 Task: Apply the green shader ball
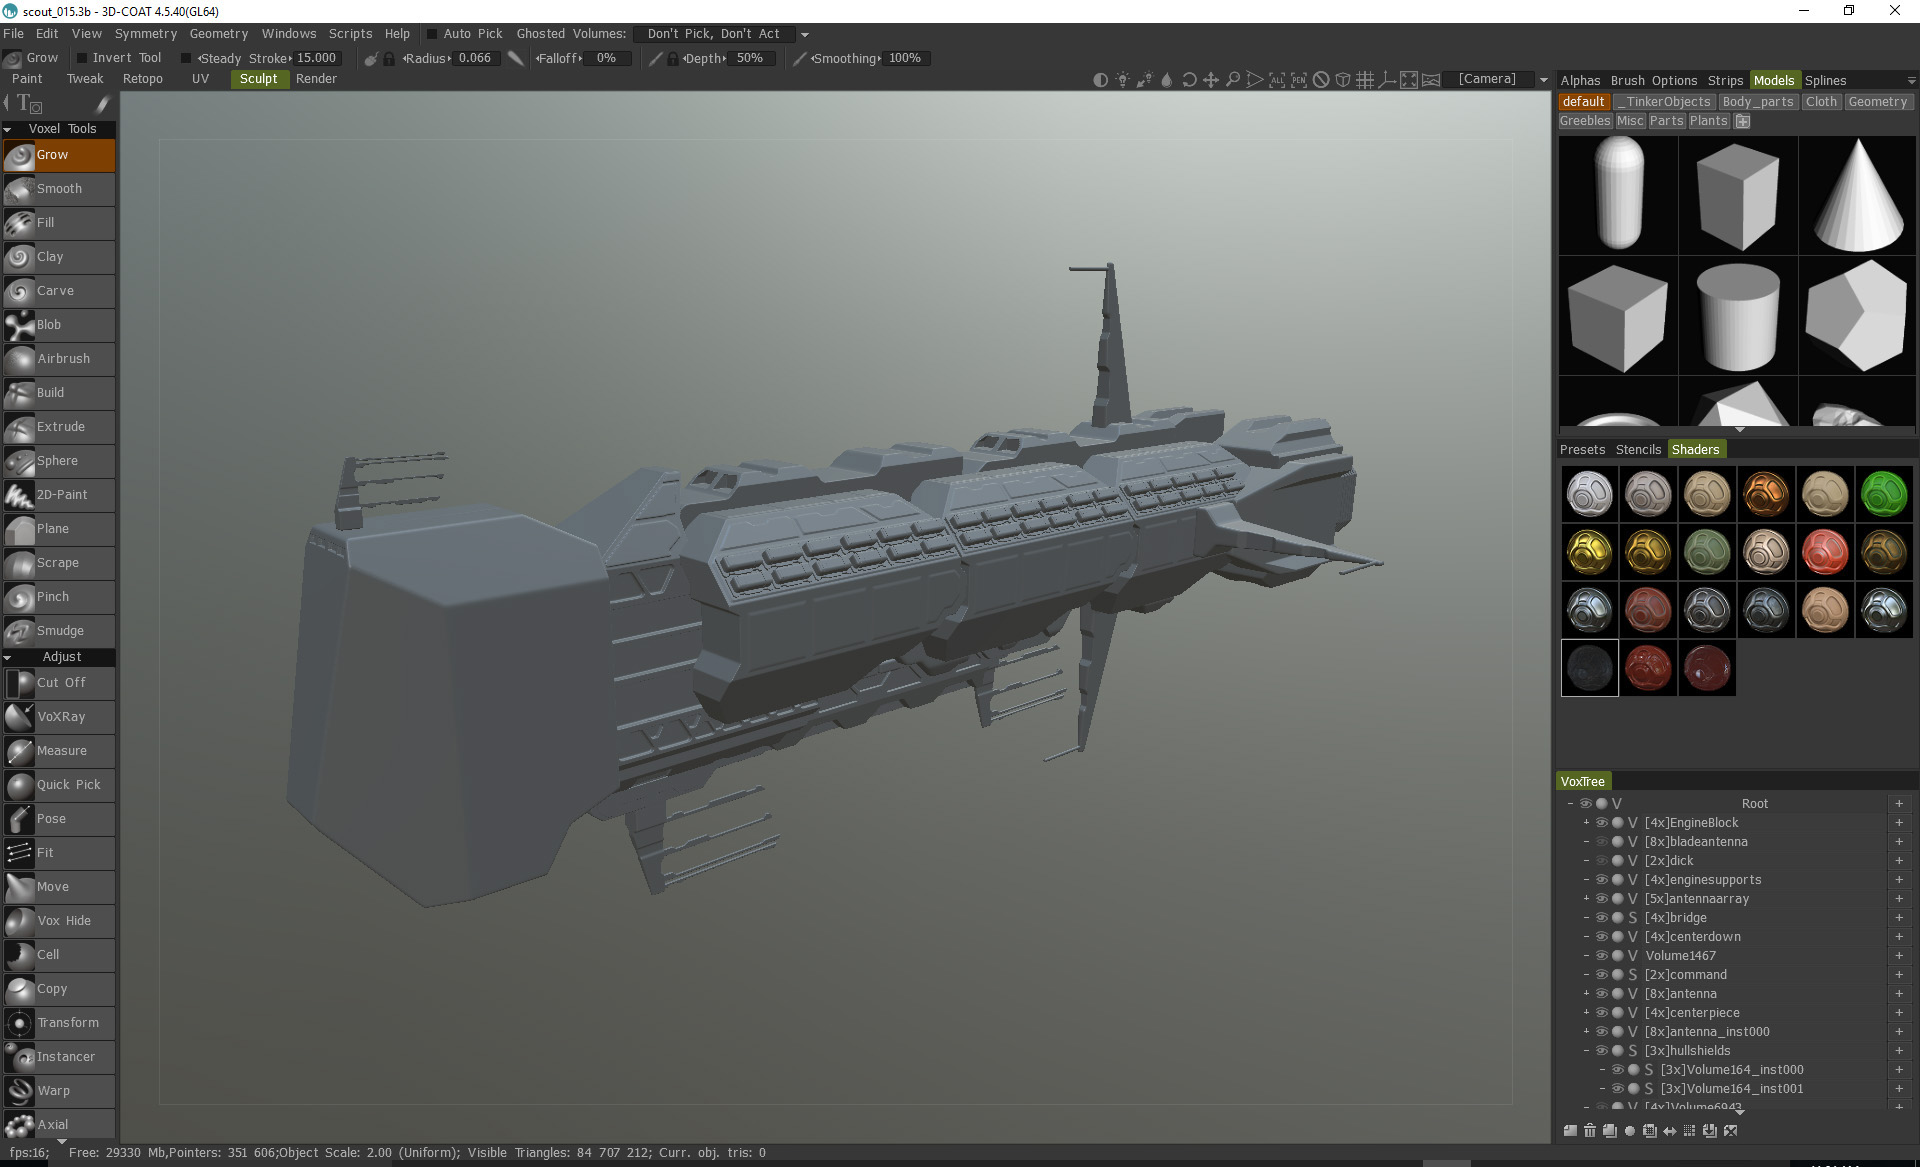tap(1883, 494)
